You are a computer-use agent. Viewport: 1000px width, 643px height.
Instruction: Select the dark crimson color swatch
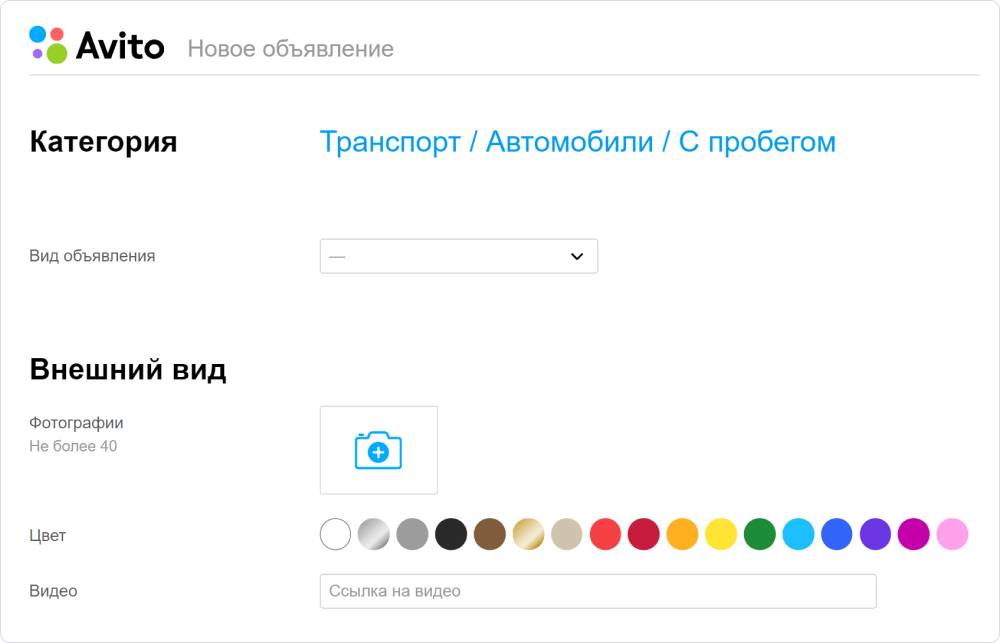643,534
